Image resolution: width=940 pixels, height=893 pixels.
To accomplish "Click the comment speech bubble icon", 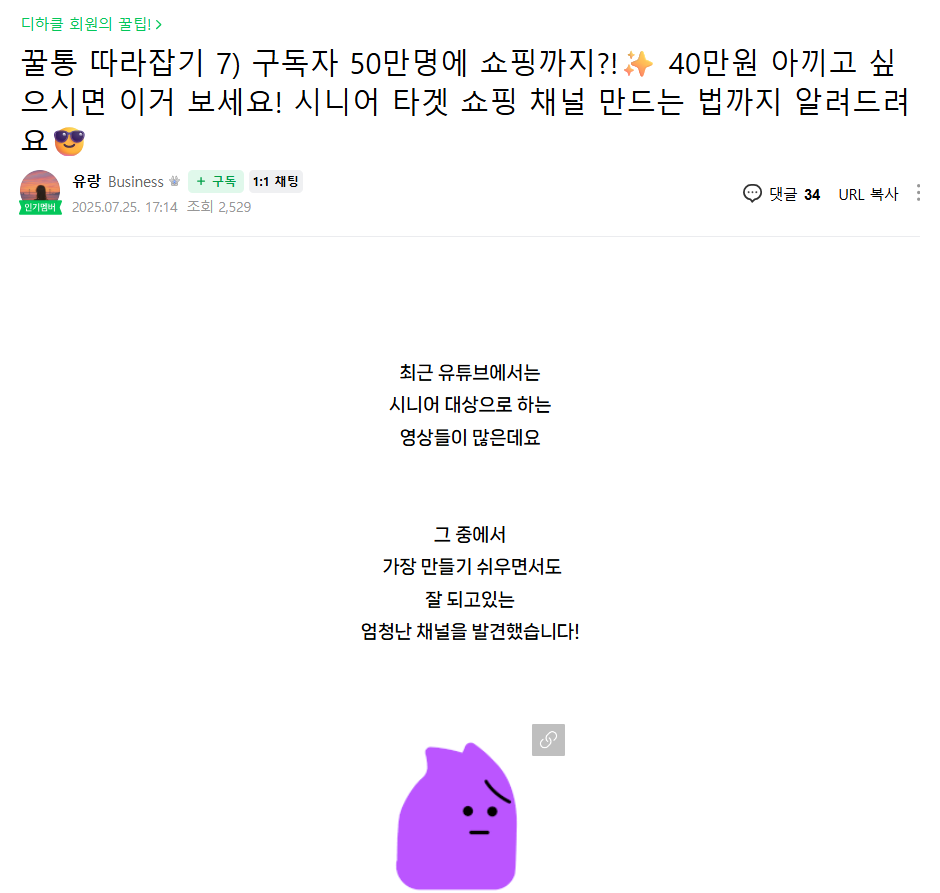I will [x=752, y=194].
